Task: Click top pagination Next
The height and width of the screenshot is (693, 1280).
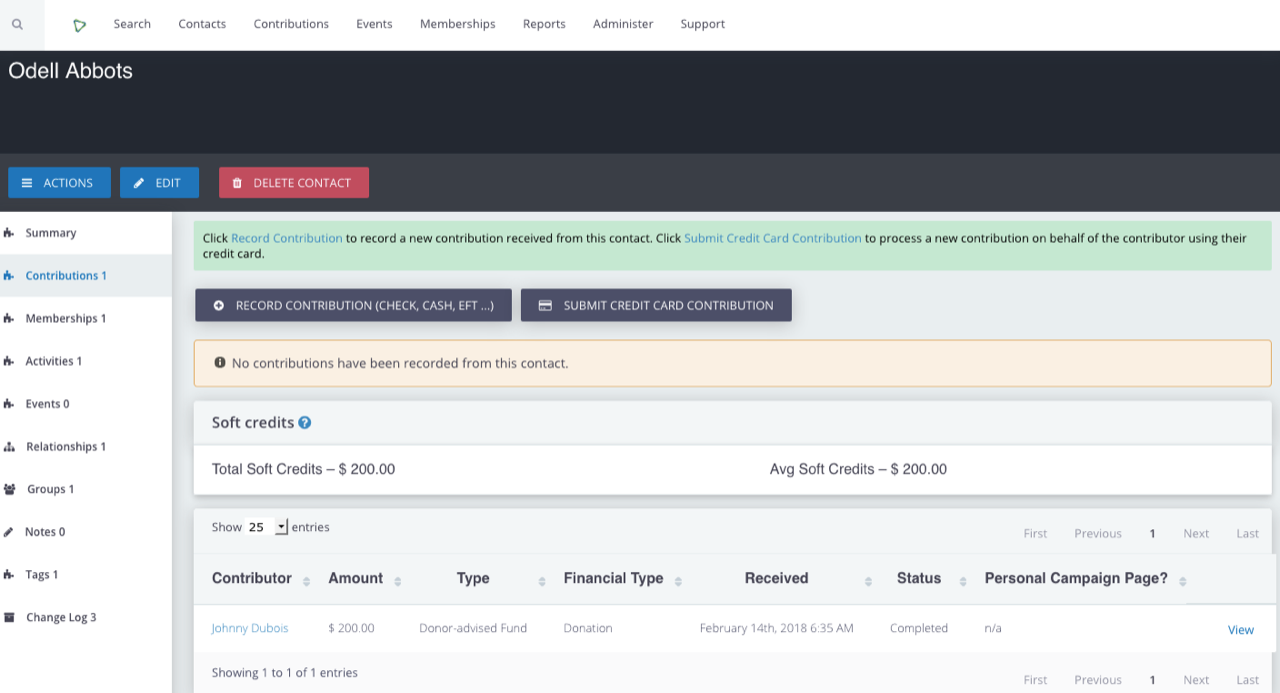Action: pos(1196,534)
